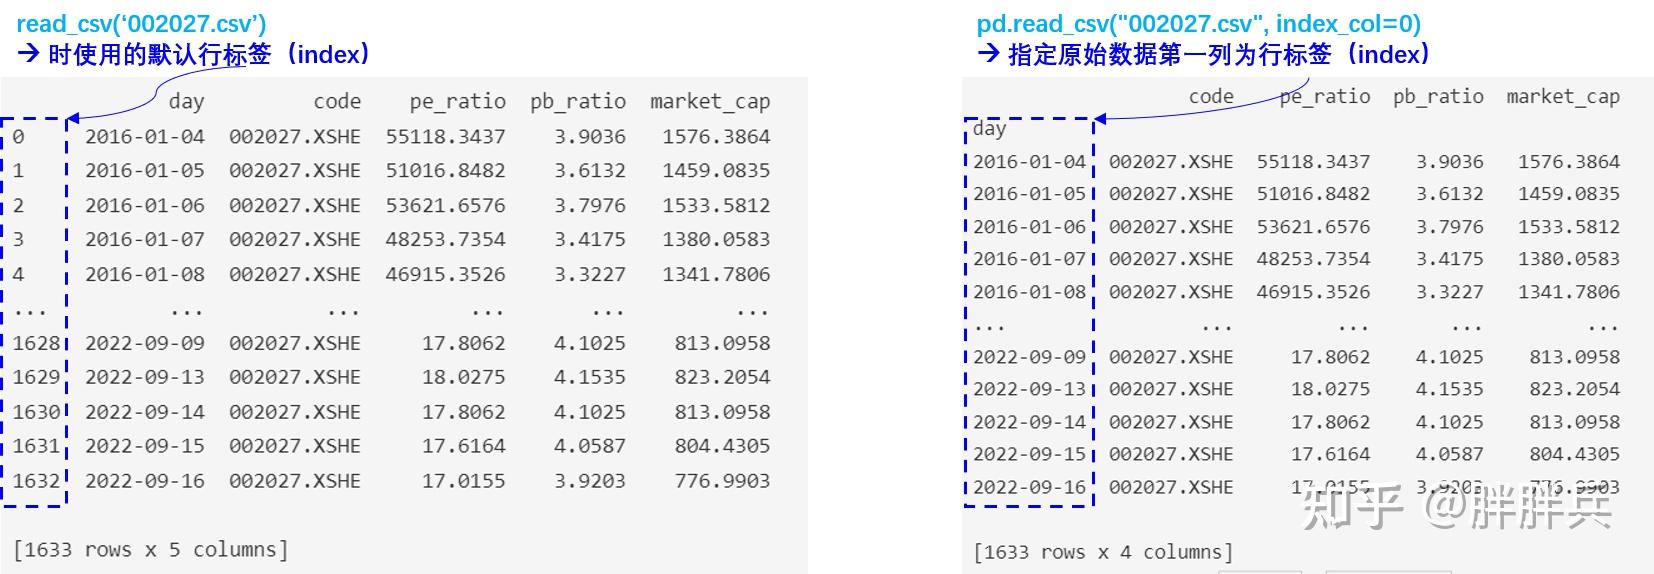The width and height of the screenshot is (1654, 574).
Task: Select date 2016-01-06 in the 5-column table
Action: tap(145, 205)
